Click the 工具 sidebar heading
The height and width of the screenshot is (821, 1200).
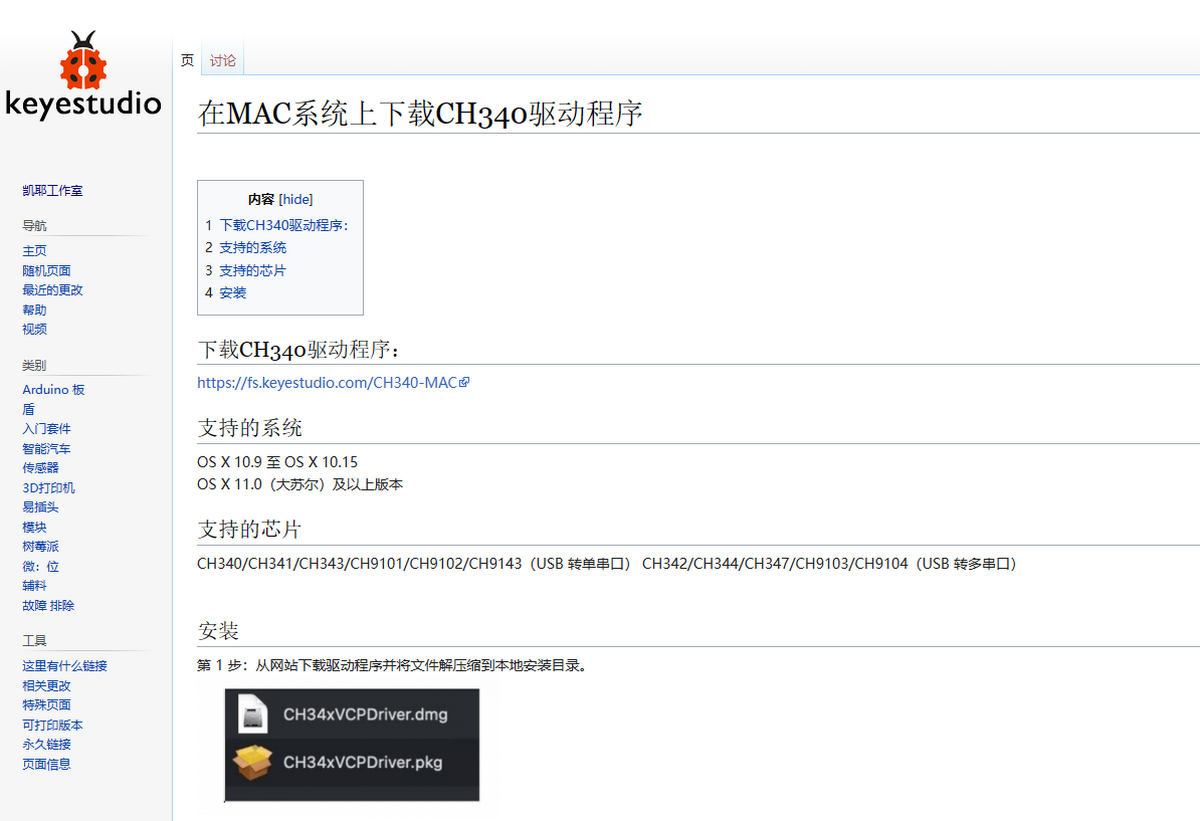pyautogui.click(x=34, y=641)
